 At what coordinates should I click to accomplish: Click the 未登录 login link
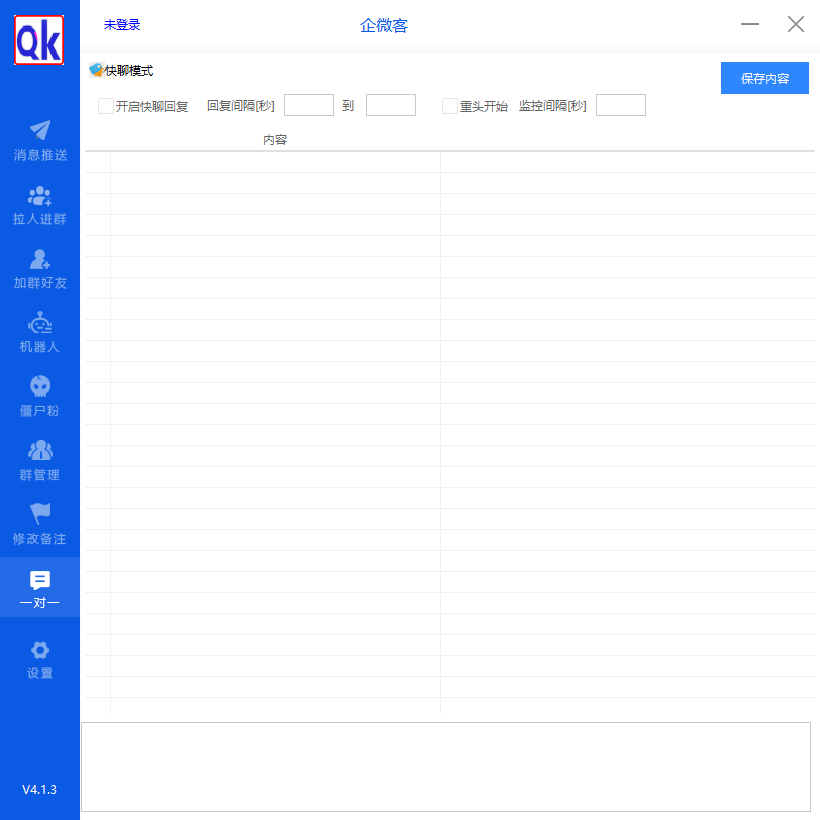(x=122, y=25)
